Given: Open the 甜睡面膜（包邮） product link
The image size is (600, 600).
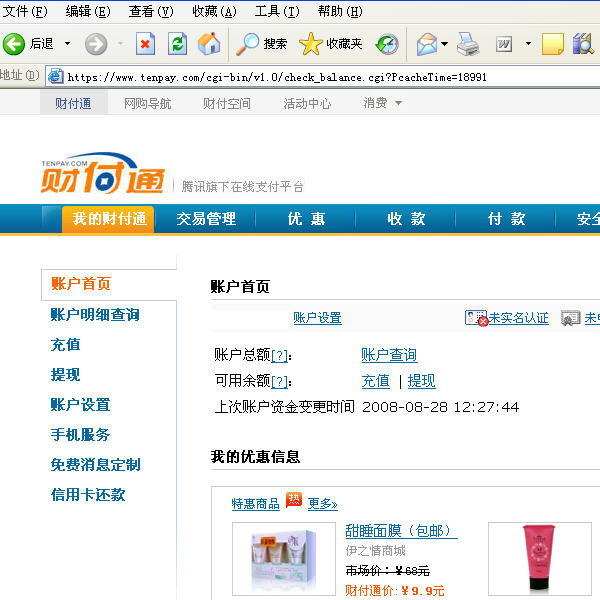Looking at the screenshot, I should tap(401, 531).
